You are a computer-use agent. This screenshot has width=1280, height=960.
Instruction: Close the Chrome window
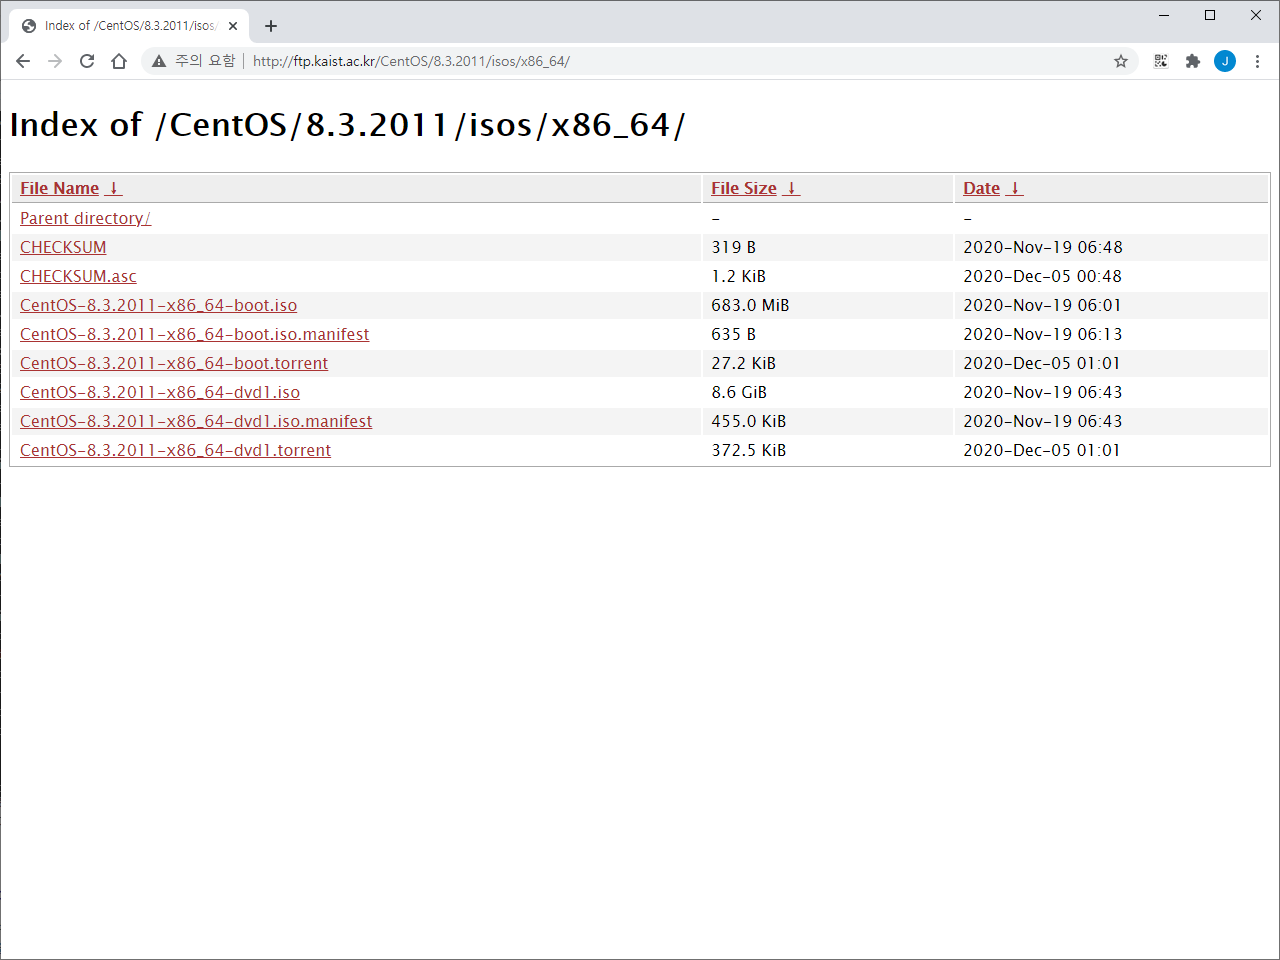pyautogui.click(x=1256, y=15)
